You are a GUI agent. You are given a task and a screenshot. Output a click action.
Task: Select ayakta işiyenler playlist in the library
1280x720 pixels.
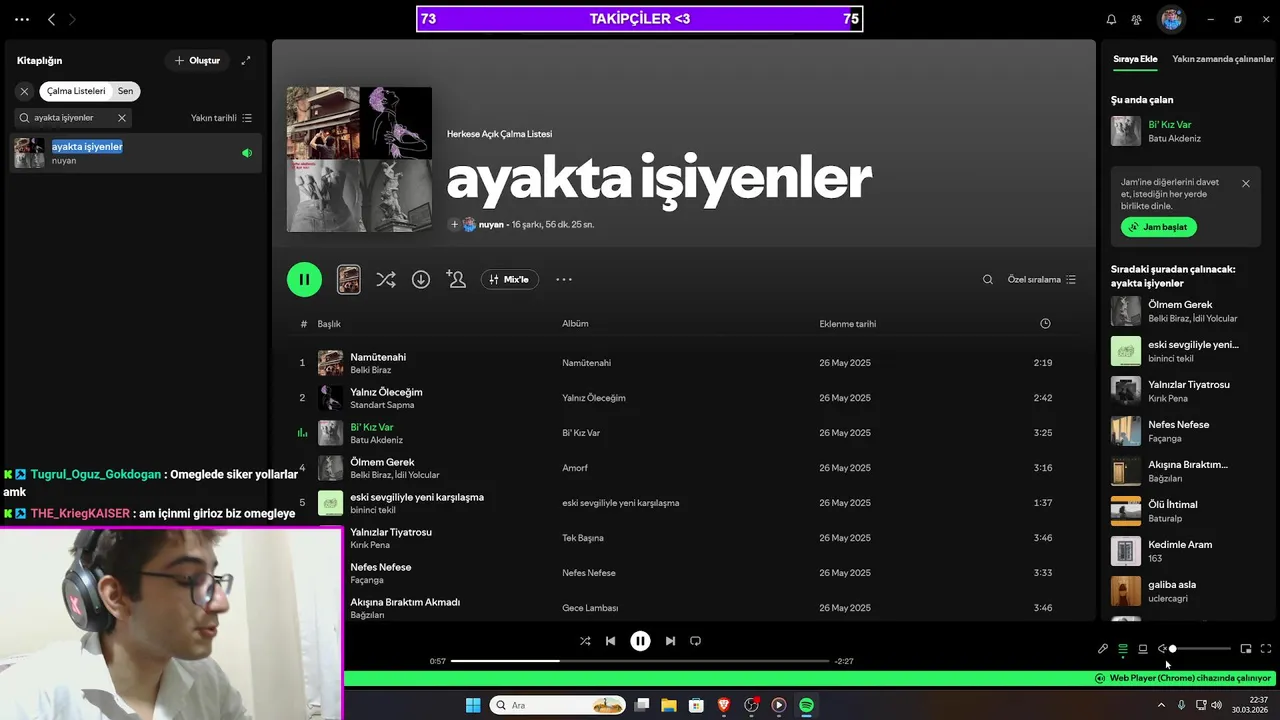[135, 153]
